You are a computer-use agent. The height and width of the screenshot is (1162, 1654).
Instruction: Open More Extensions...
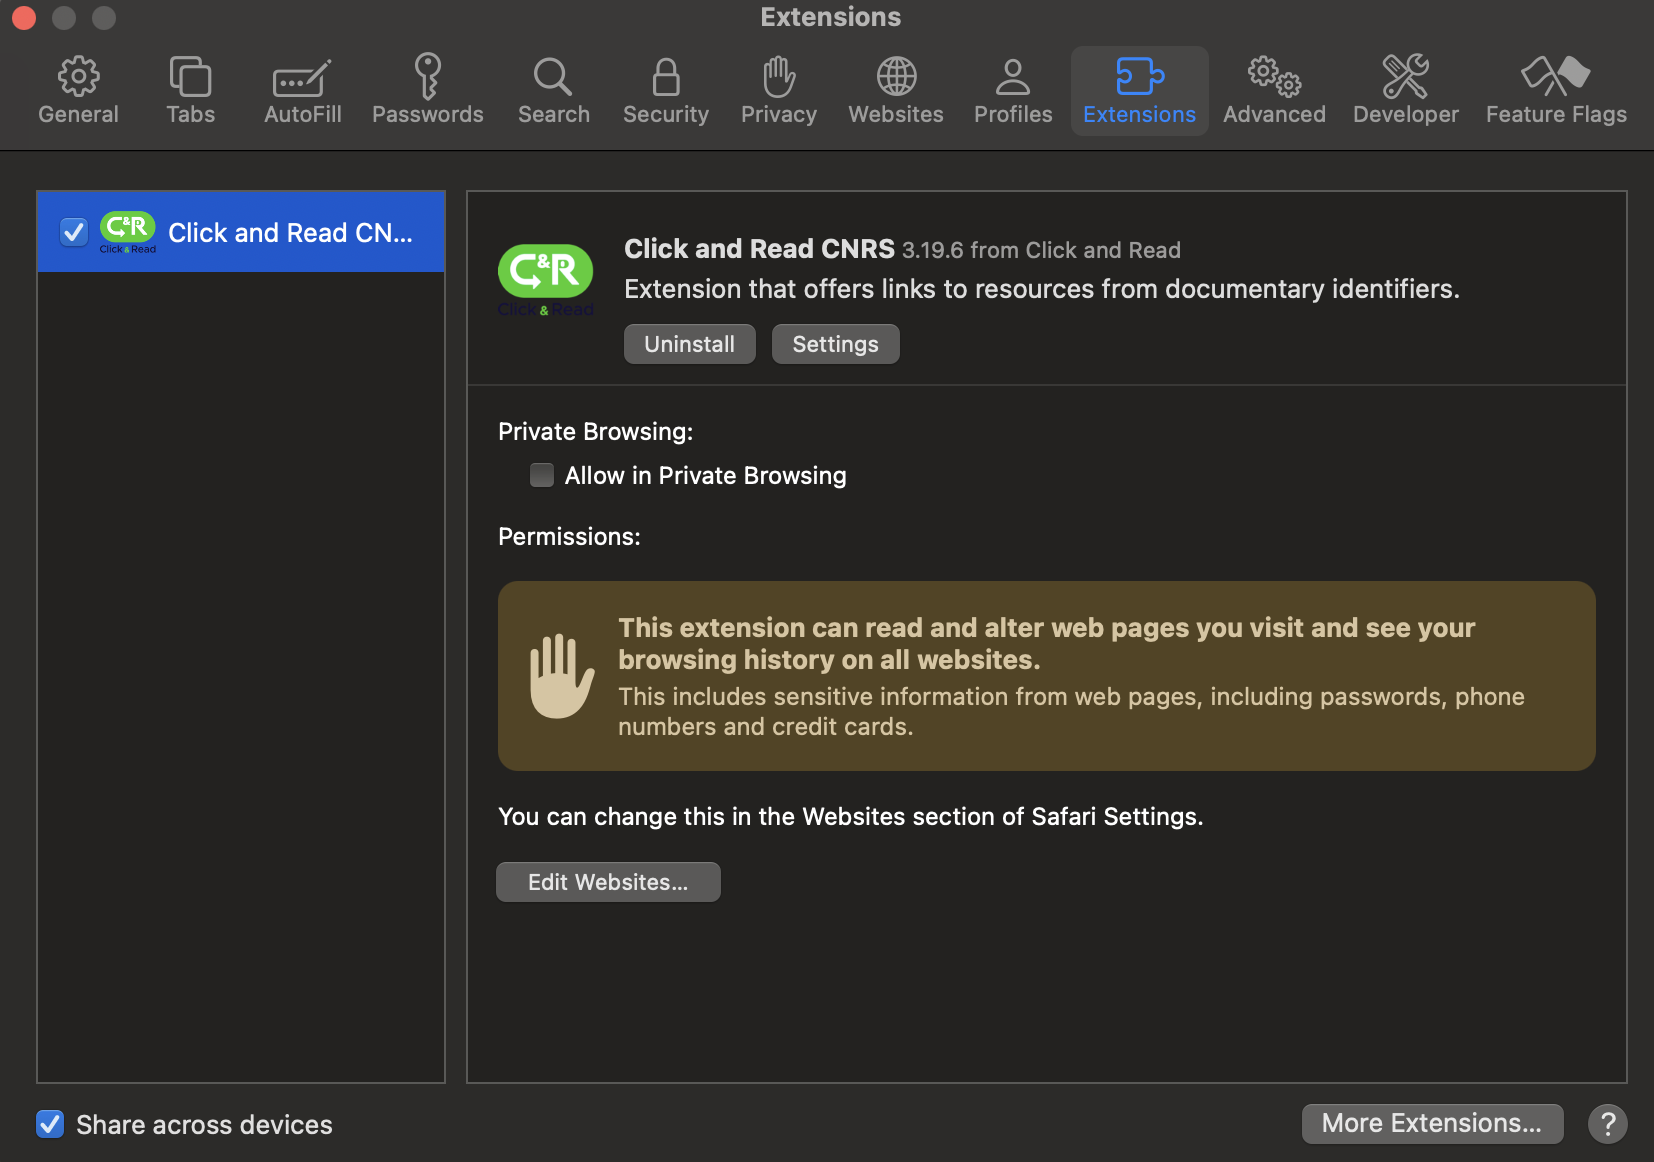(1432, 1123)
